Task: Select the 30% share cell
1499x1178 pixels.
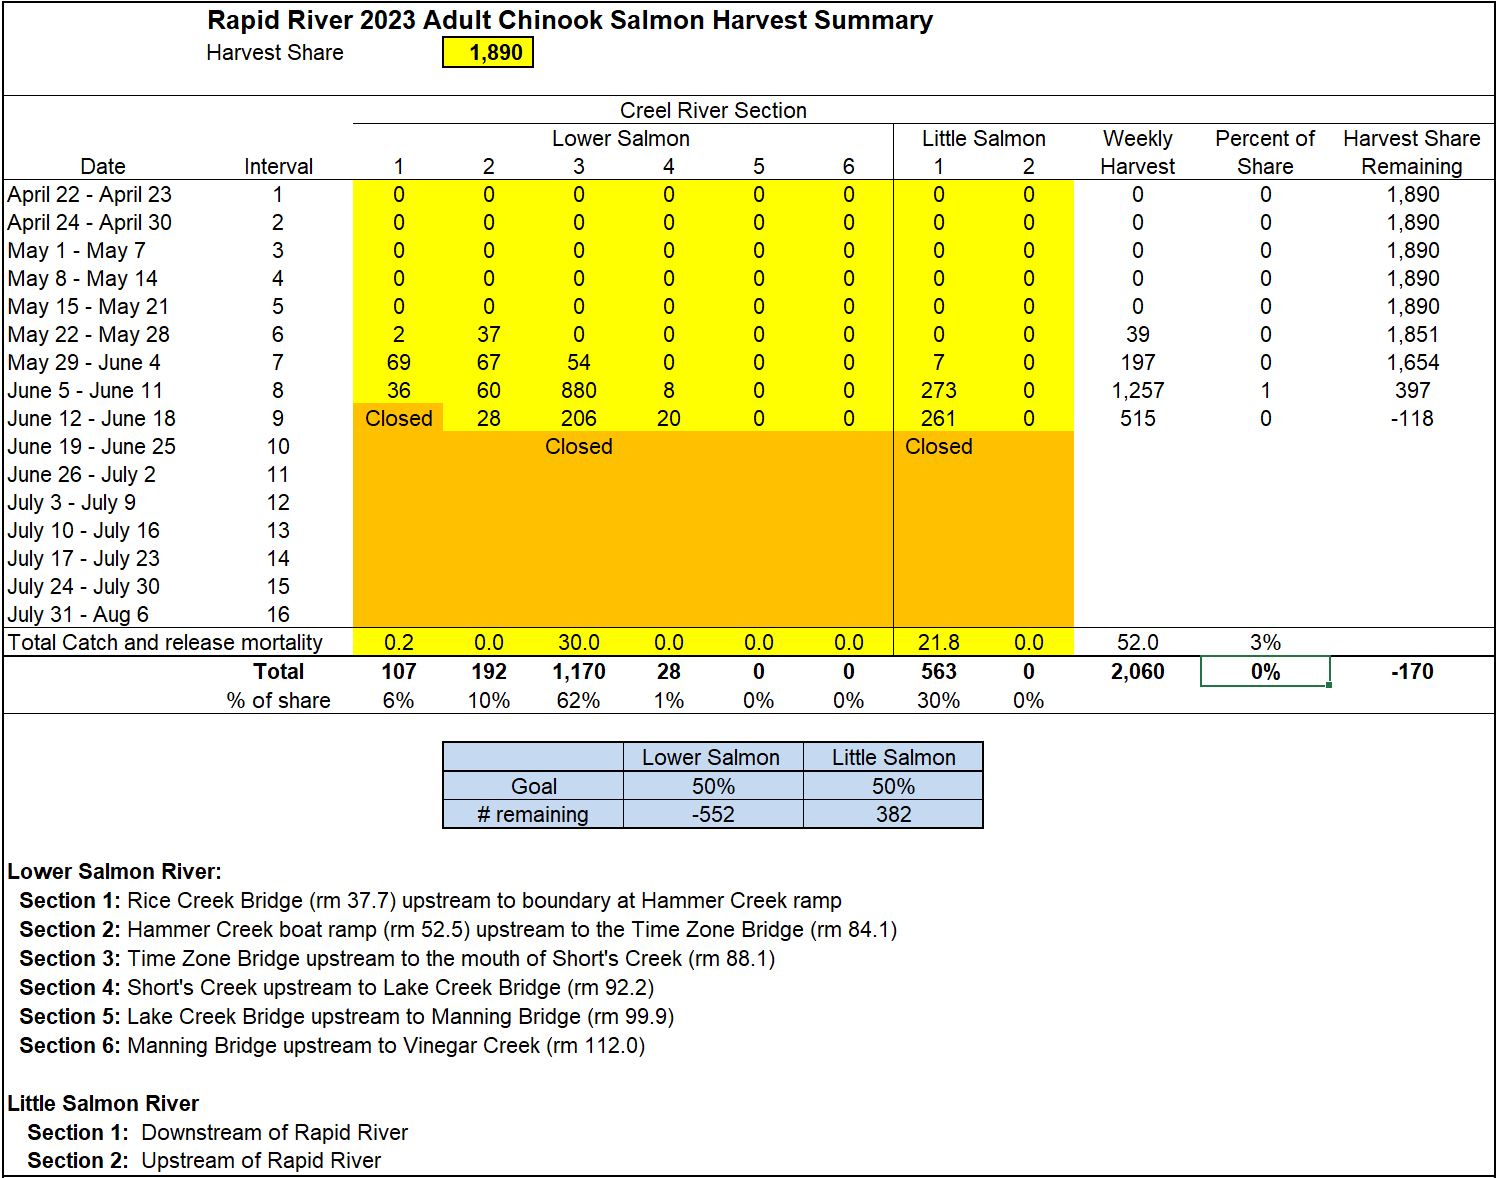Action: [x=938, y=700]
